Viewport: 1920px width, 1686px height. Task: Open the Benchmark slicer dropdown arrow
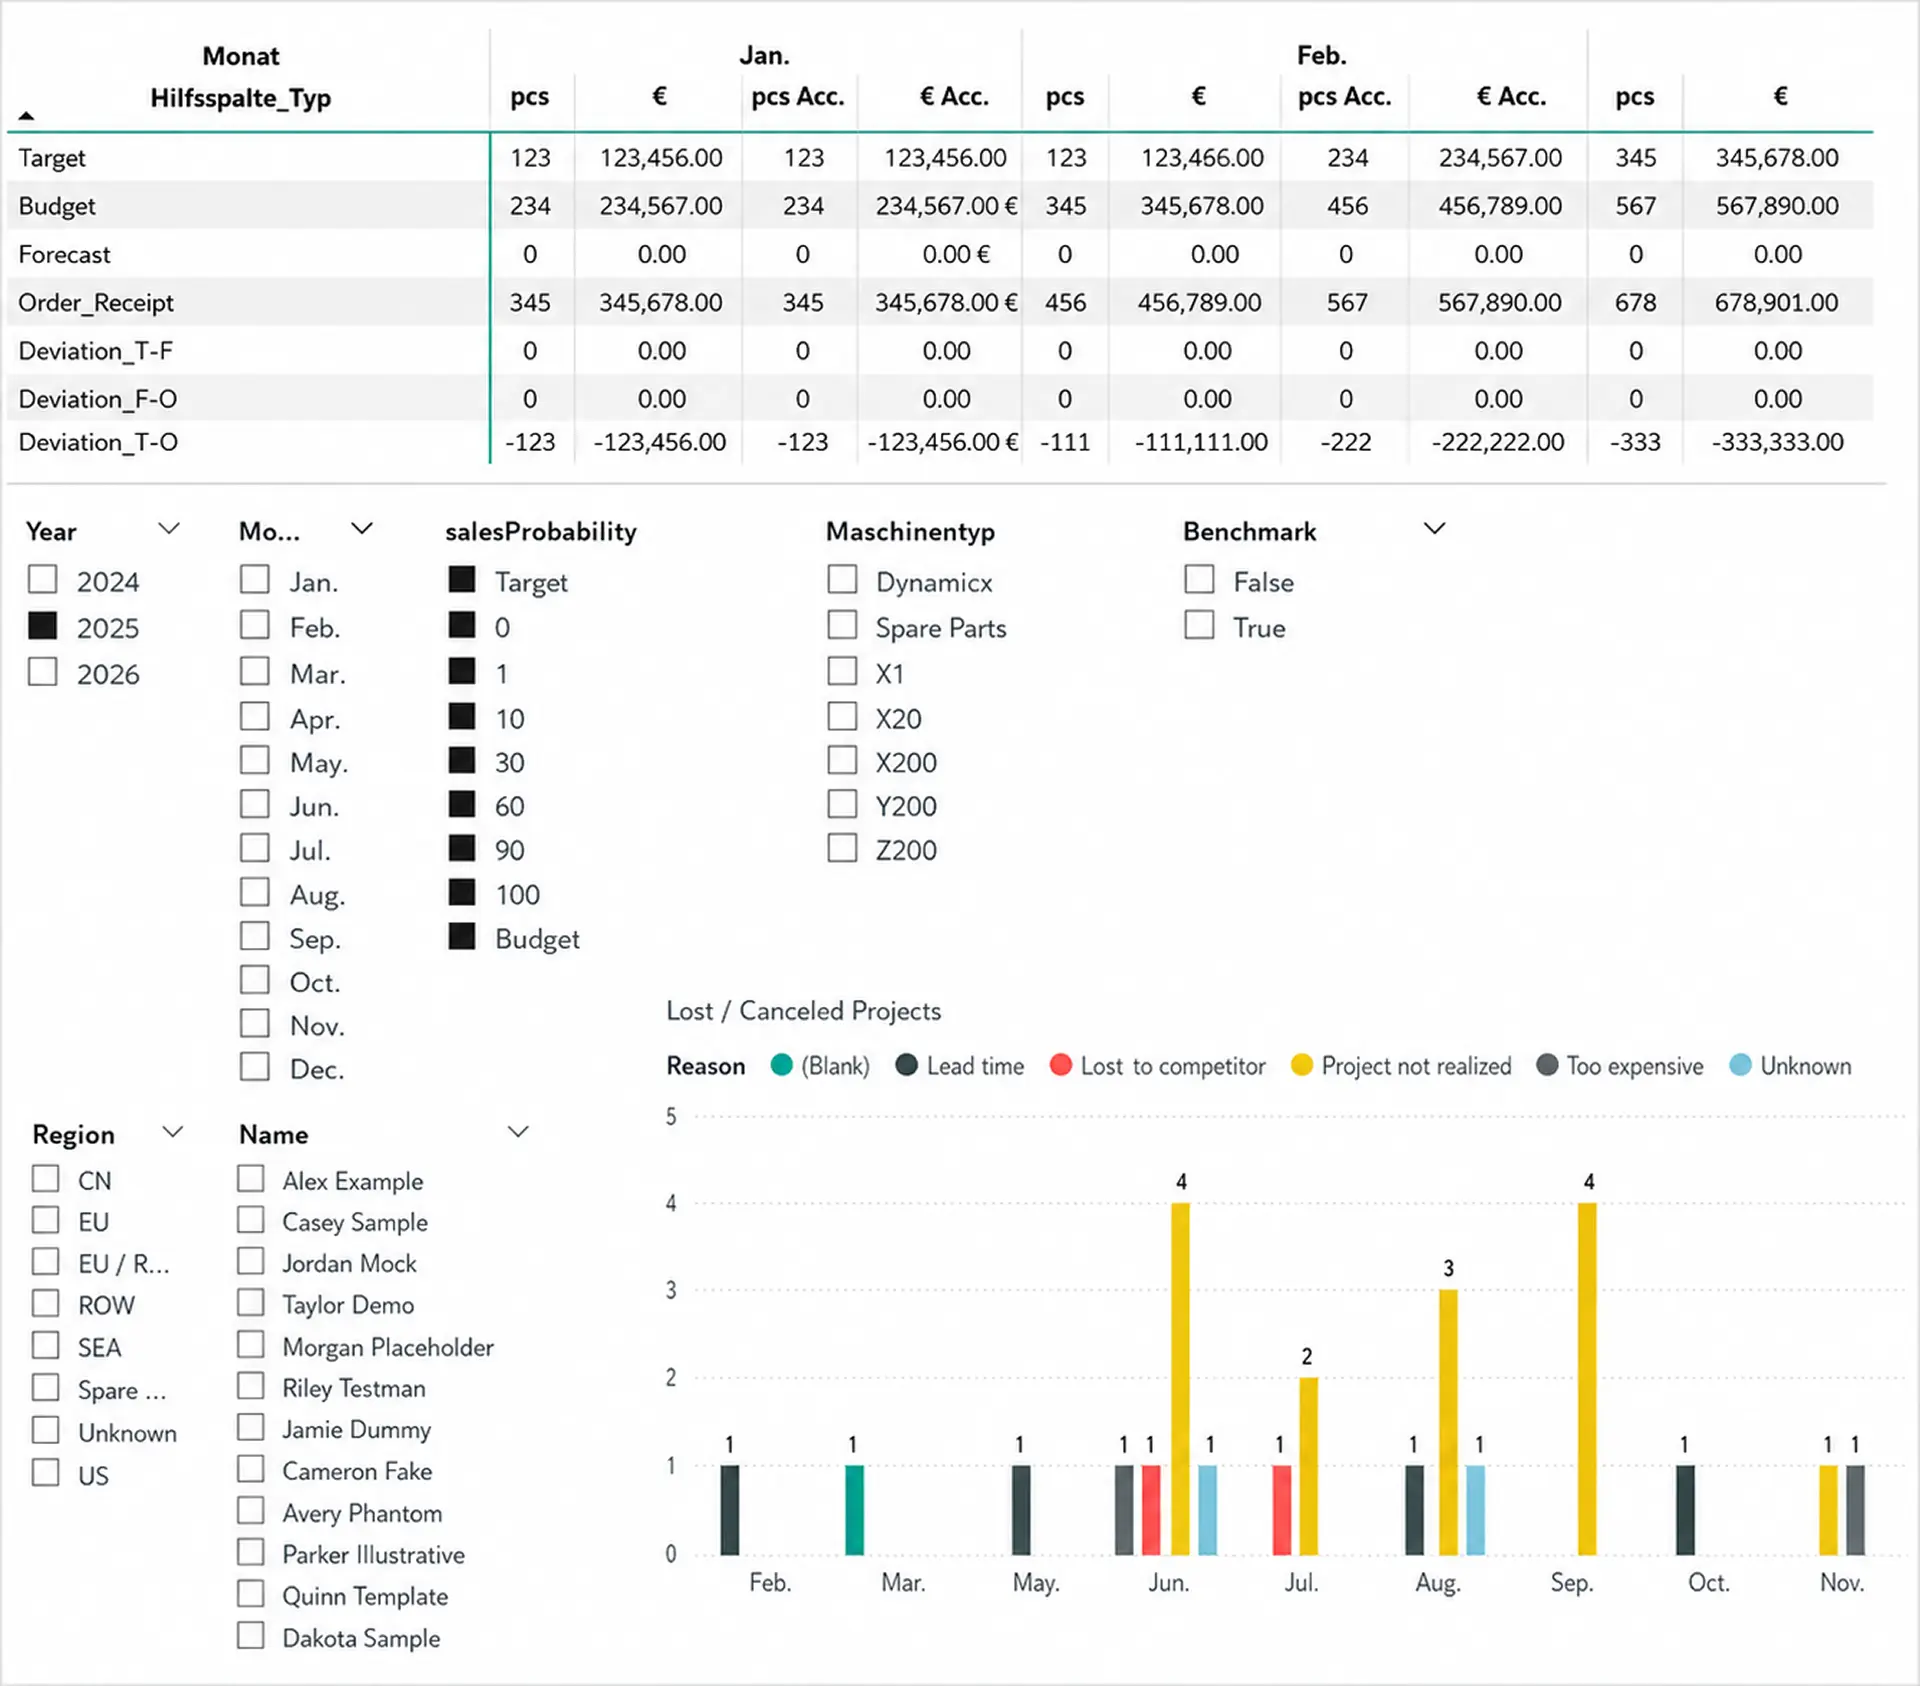(1435, 528)
